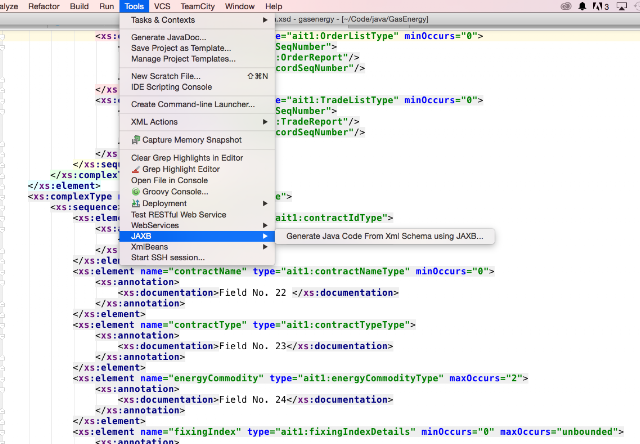Click Deployment submenu arrow
This screenshot has height=444, width=640.
[265, 203]
